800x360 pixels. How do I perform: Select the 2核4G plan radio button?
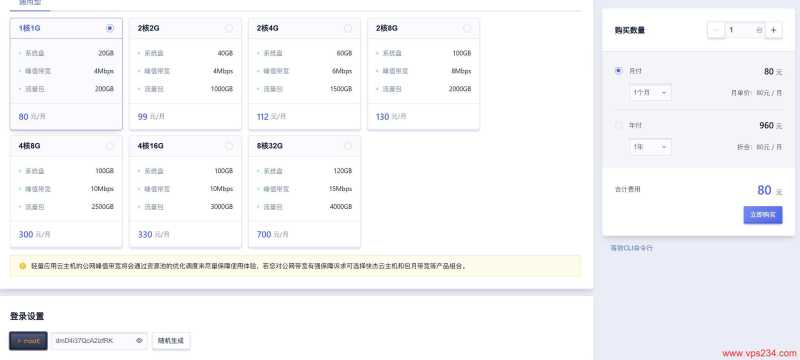tap(348, 29)
